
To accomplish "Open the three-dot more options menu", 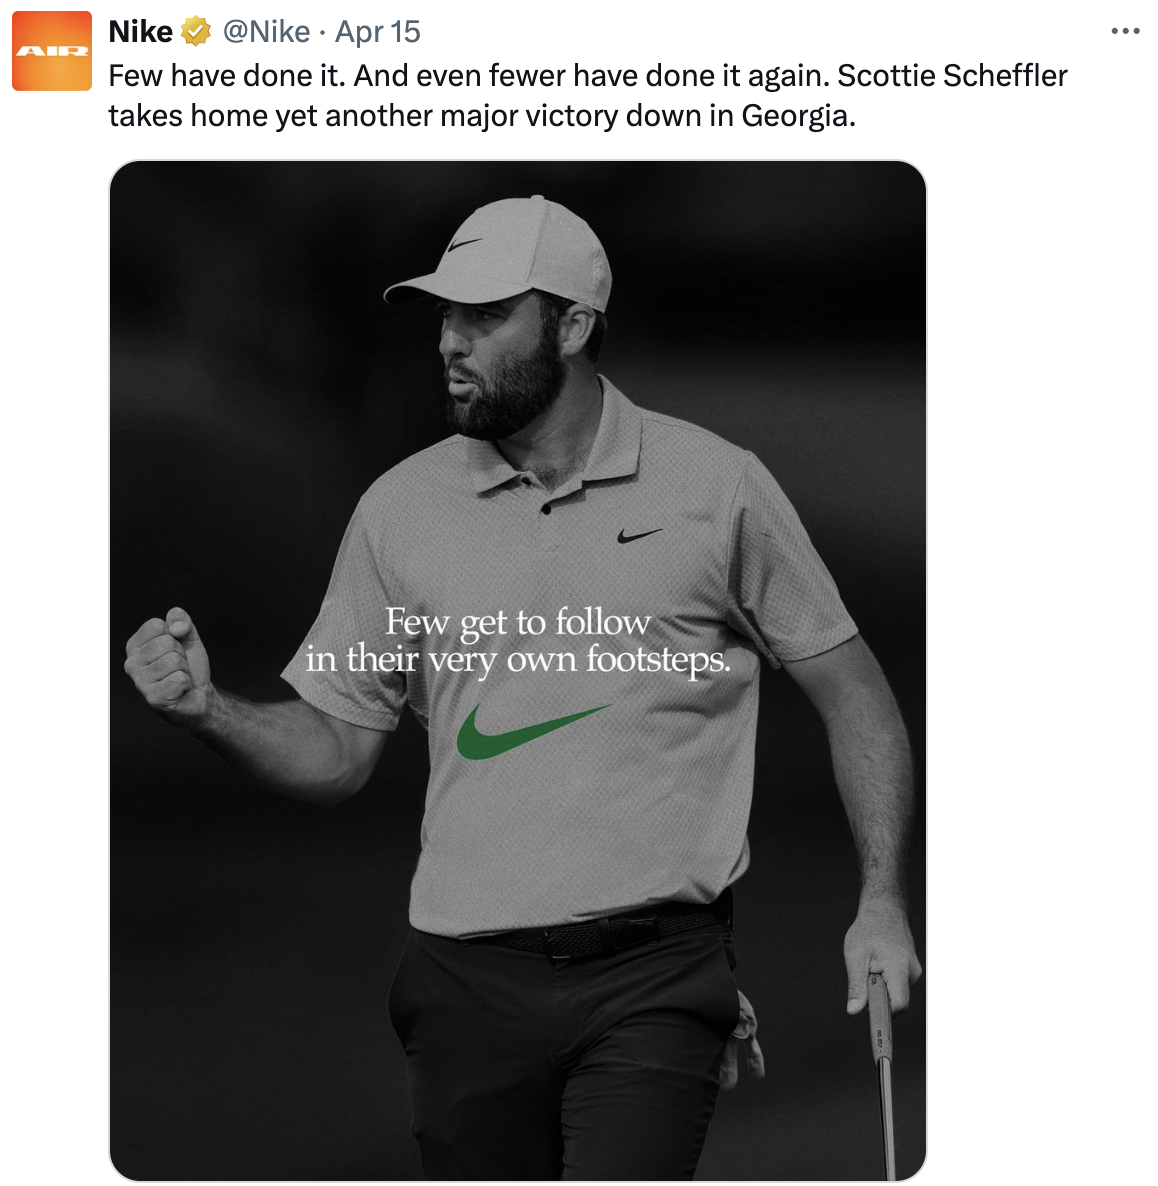I will [1125, 32].
